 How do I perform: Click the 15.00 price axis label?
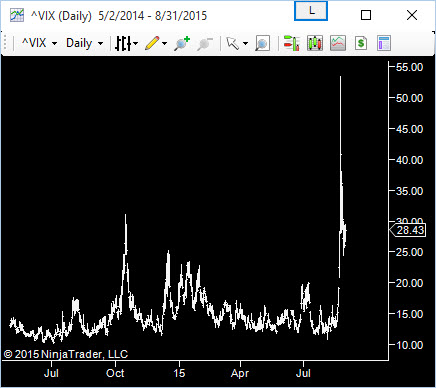409,314
